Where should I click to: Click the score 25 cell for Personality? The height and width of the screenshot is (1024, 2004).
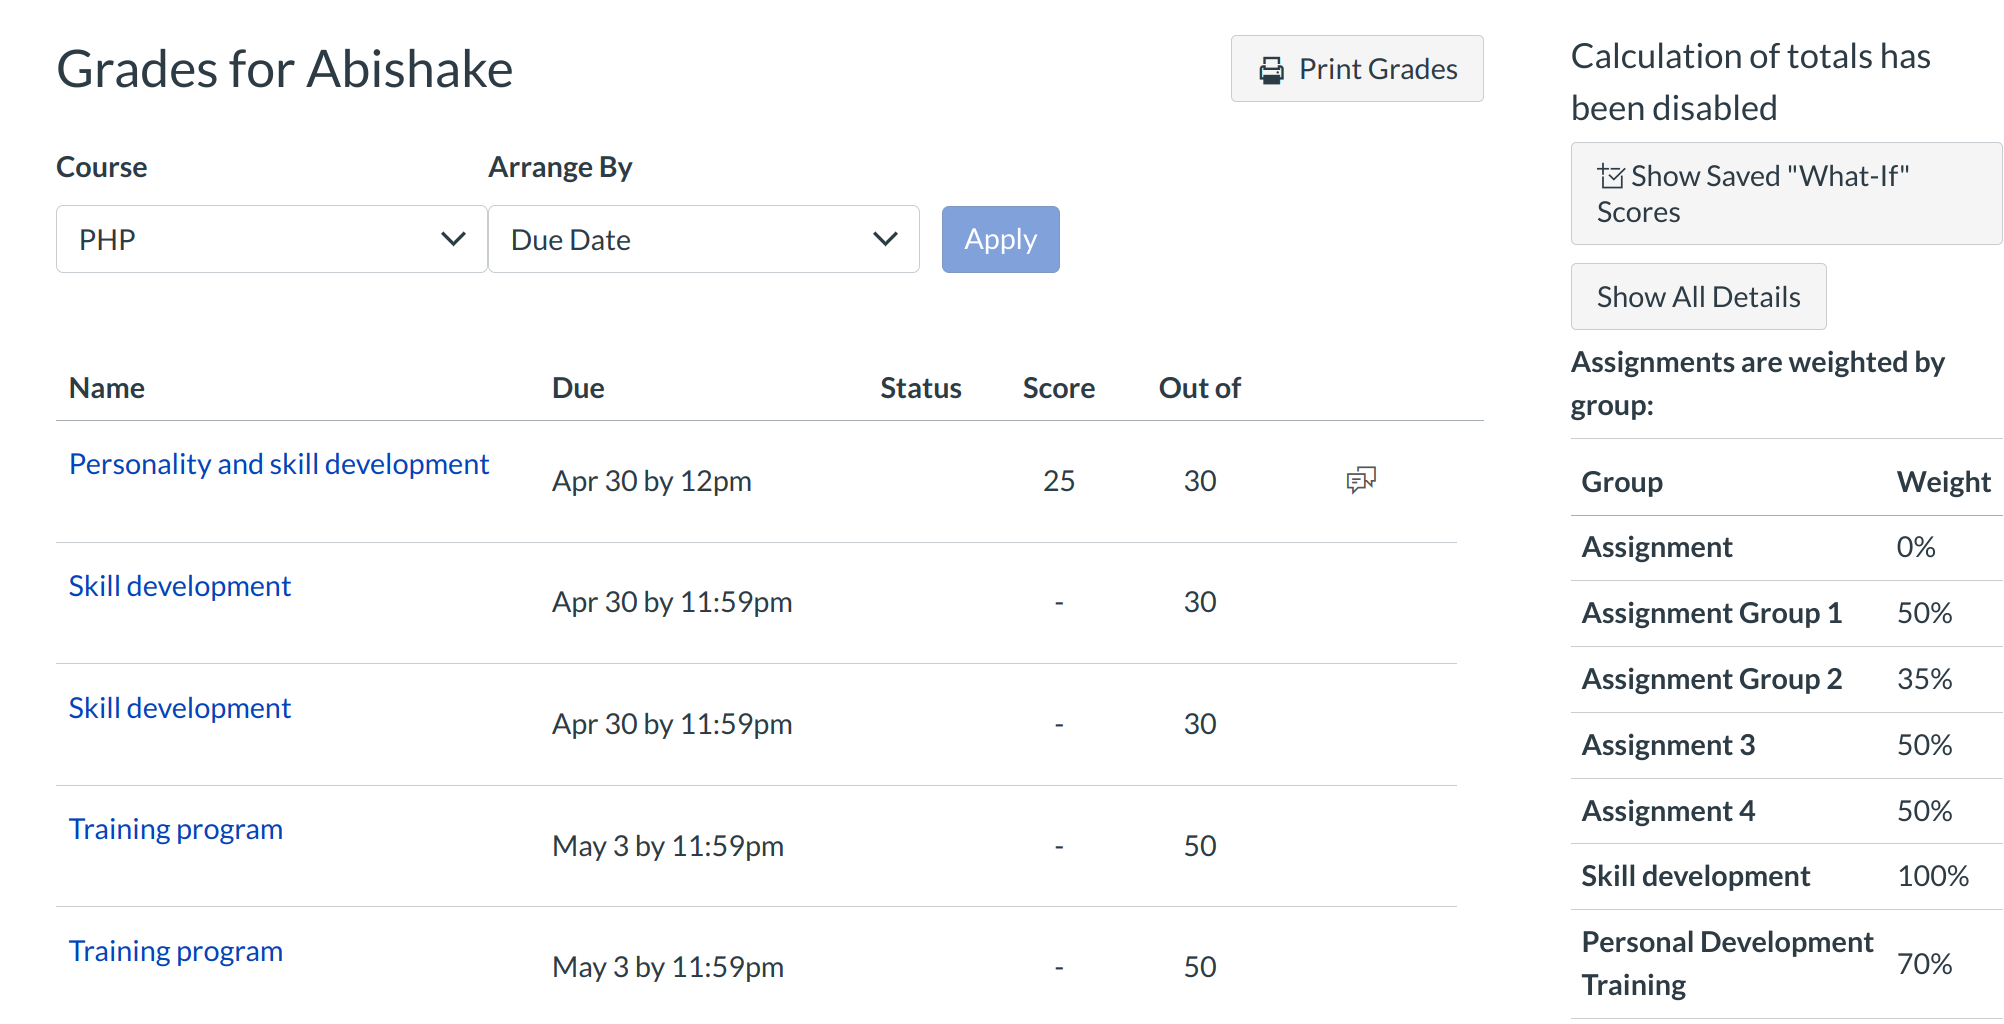pos(1058,481)
